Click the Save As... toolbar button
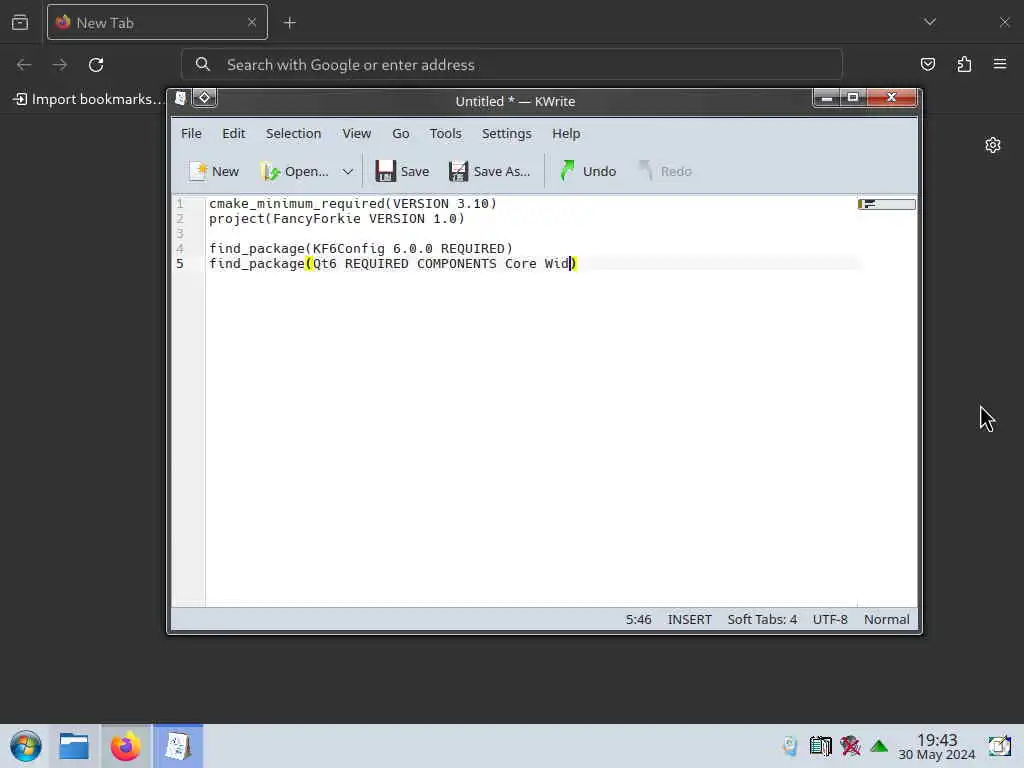This screenshot has height=768, width=1024. coord(489,171)
